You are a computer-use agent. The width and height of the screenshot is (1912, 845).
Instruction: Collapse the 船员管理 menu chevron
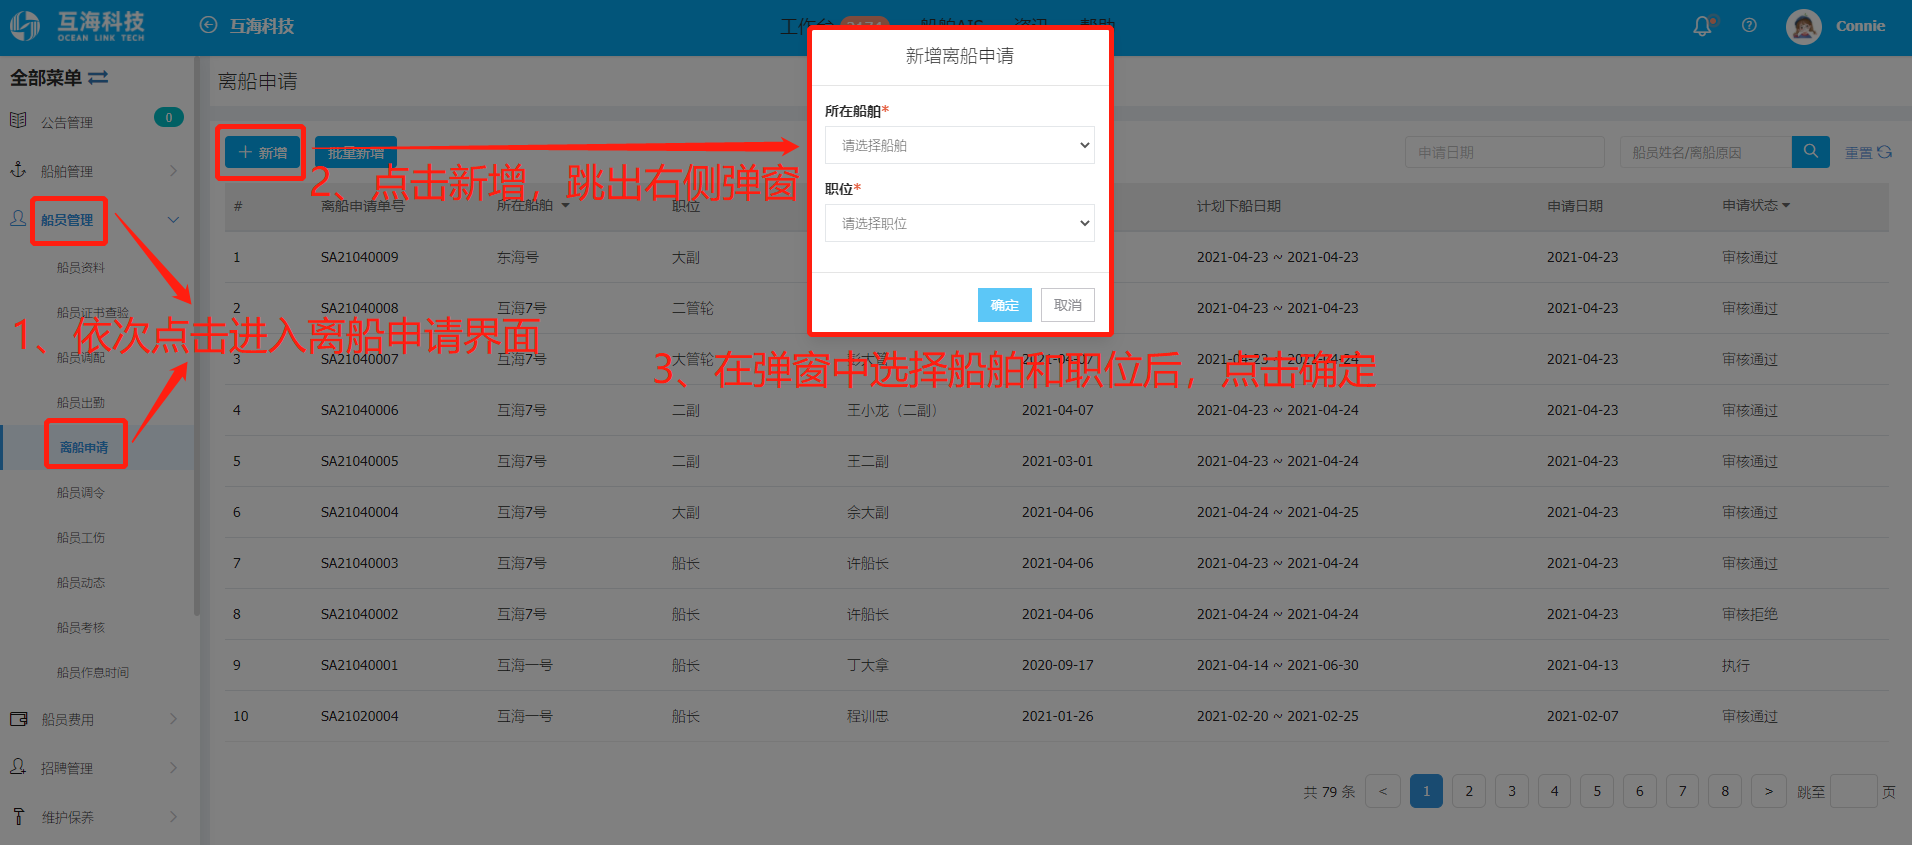point(173,220)
